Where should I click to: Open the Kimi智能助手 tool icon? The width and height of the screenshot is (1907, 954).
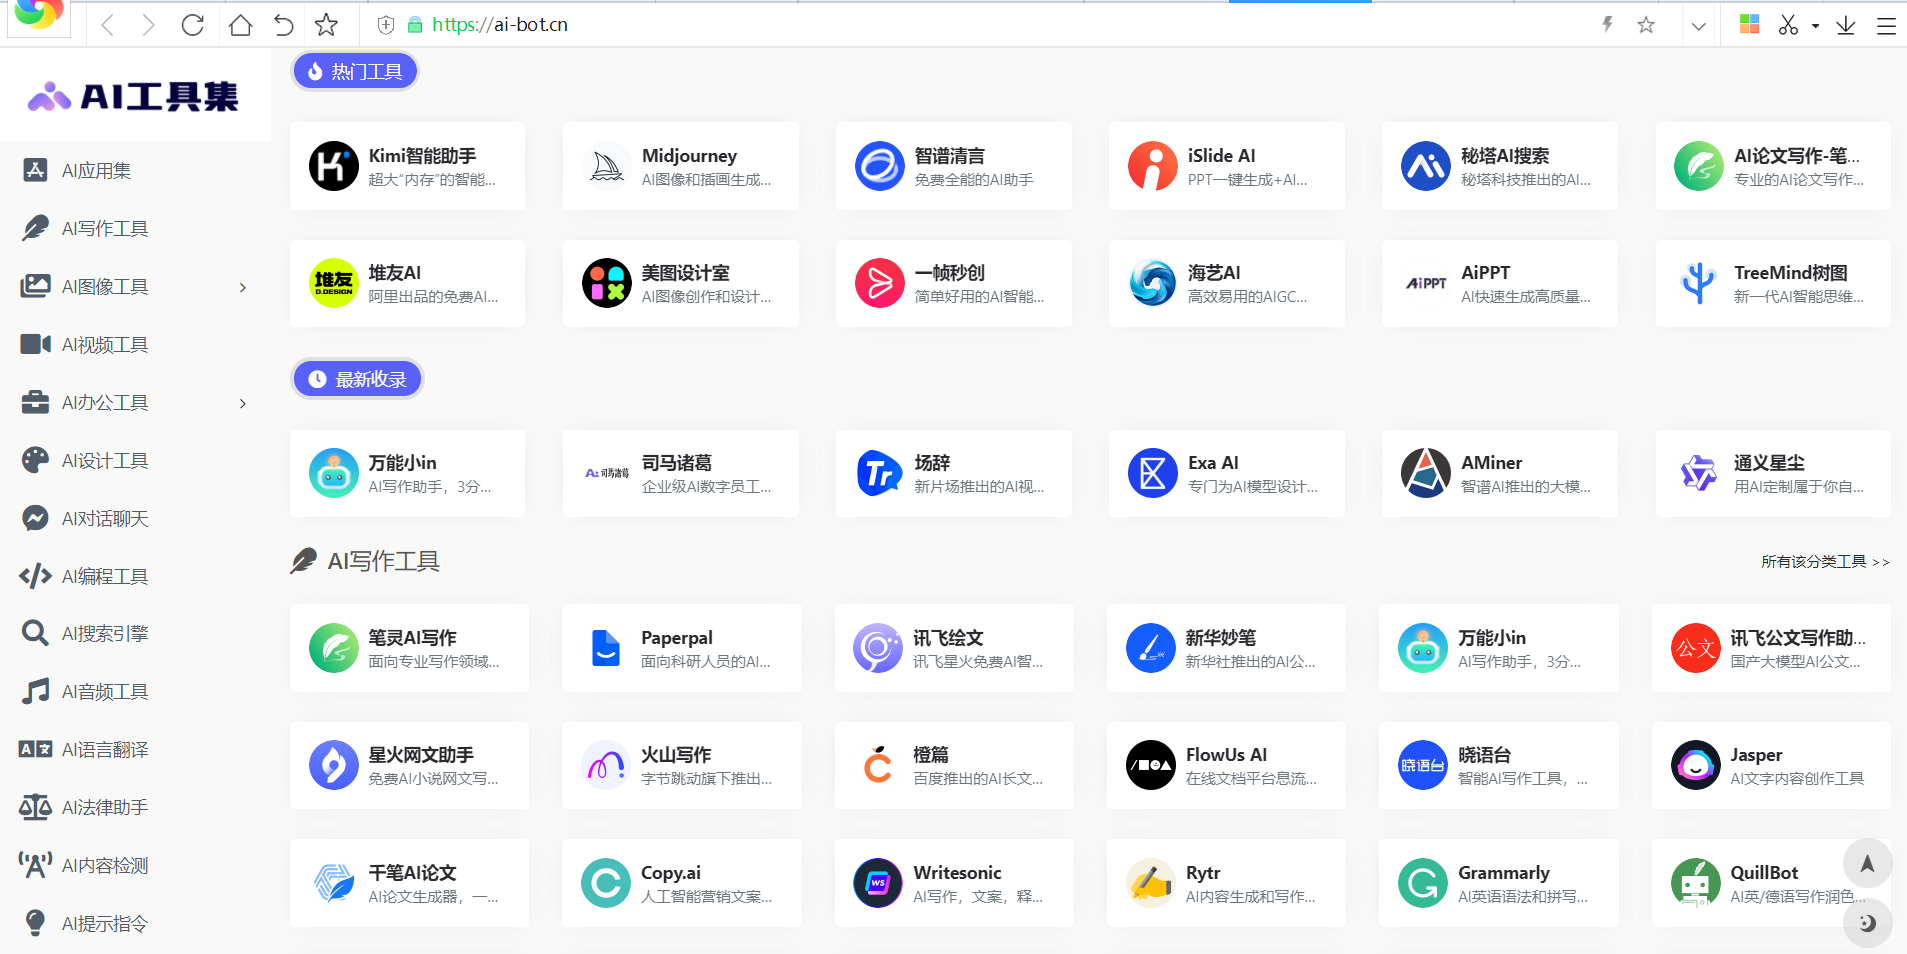pyautogui.click(x=333, y=166)
